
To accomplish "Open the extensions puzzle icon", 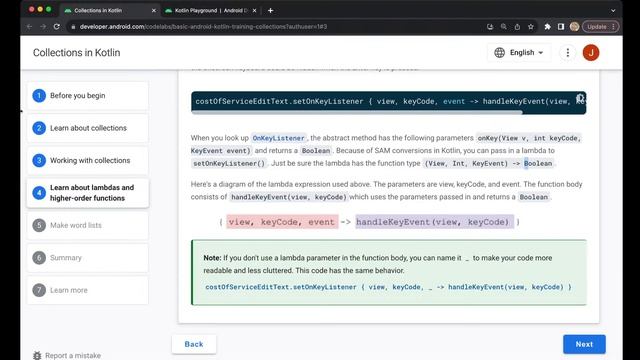I will pyautogui.click(x=547, y=27).
